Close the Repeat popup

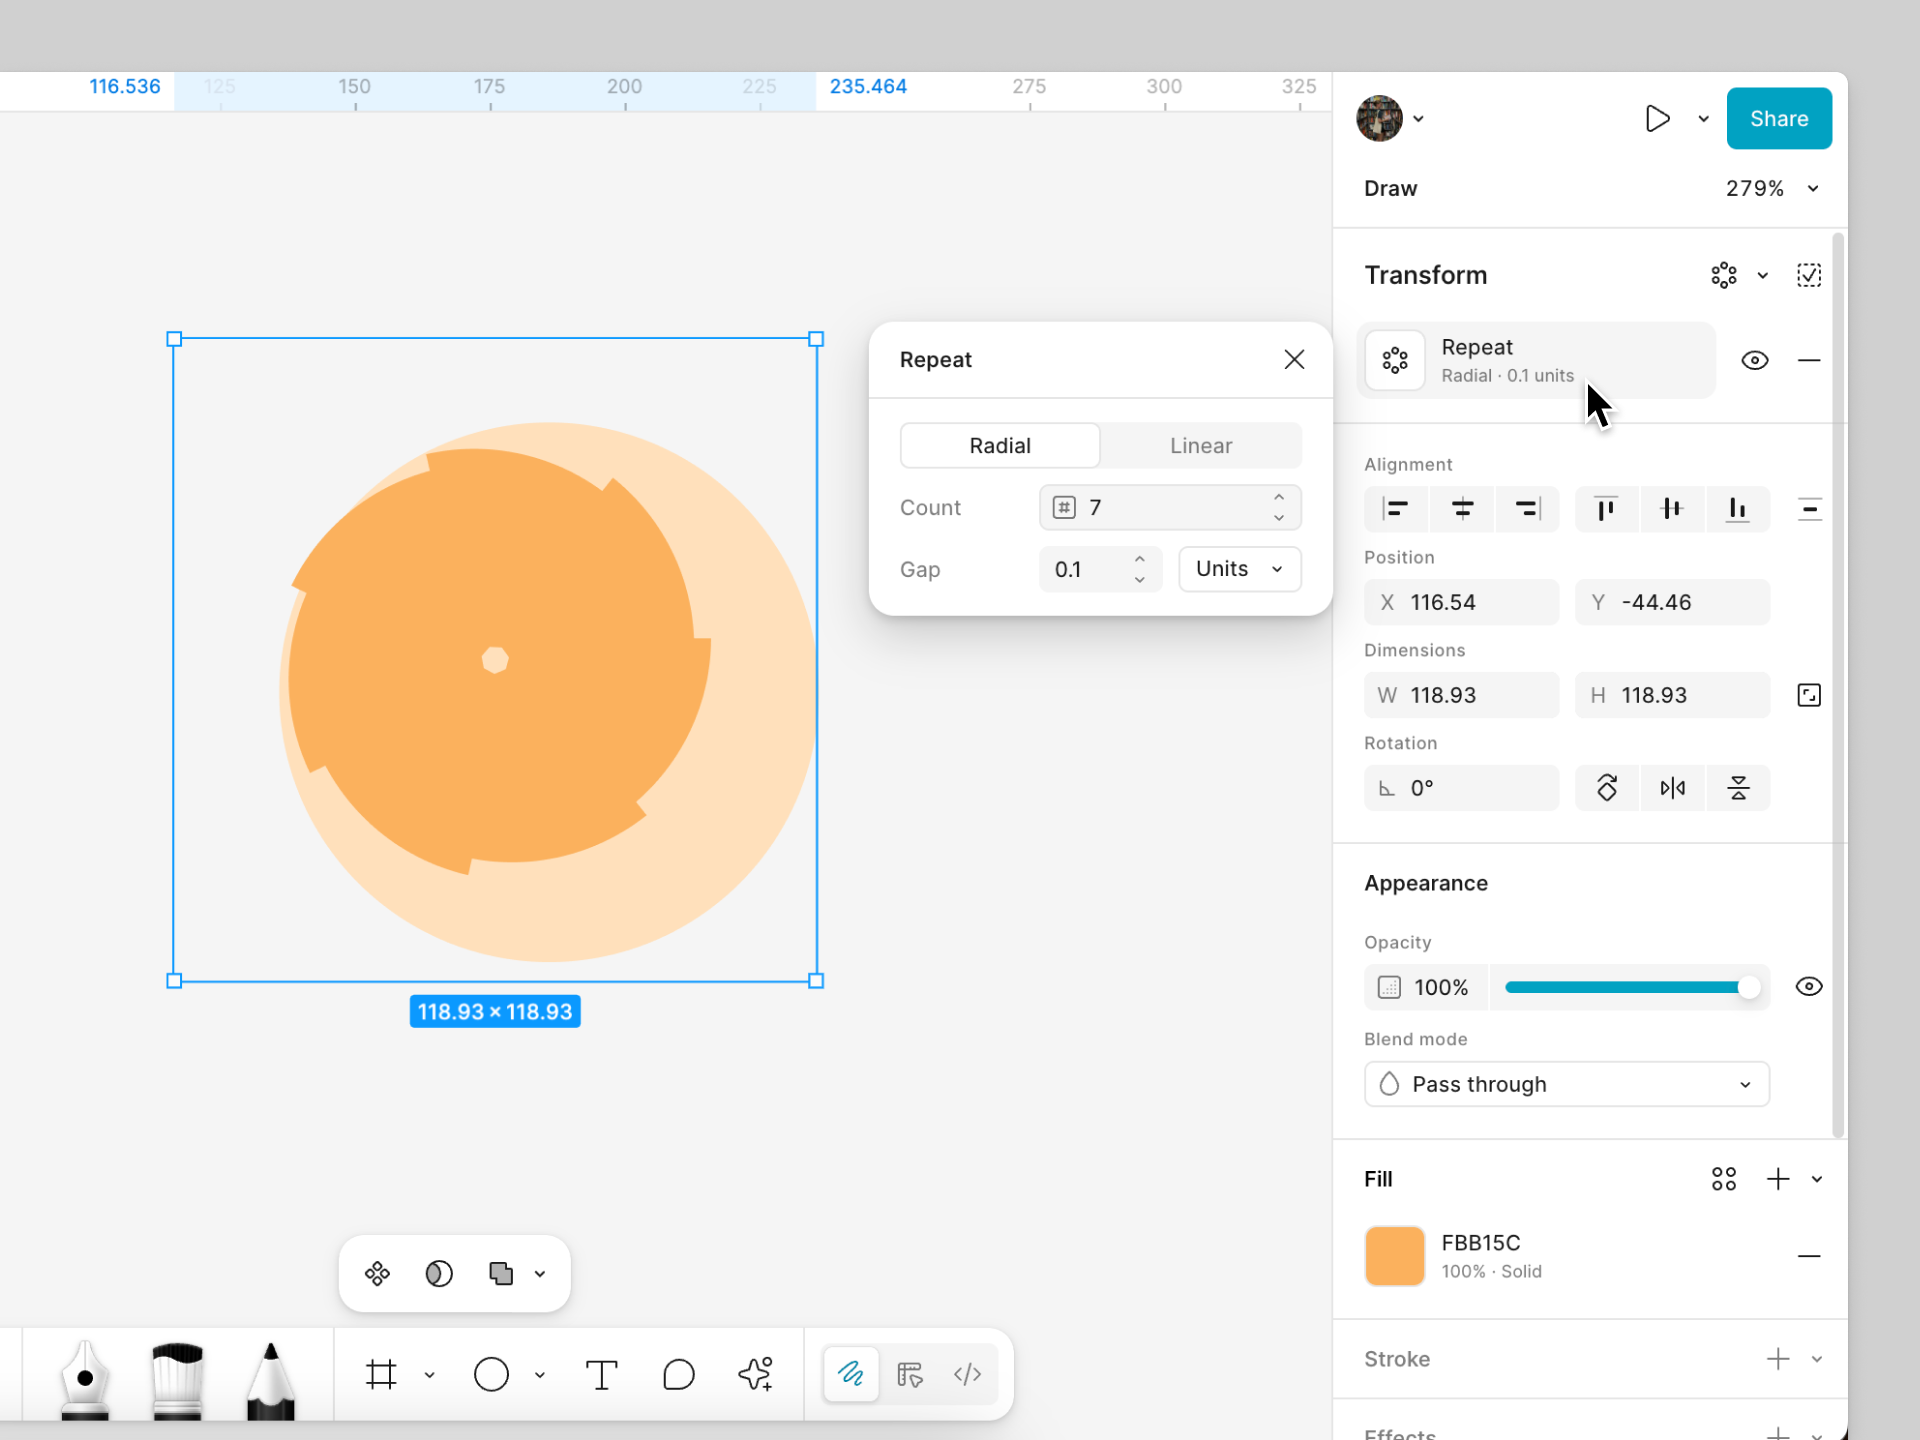click(x=1294, y=359)
